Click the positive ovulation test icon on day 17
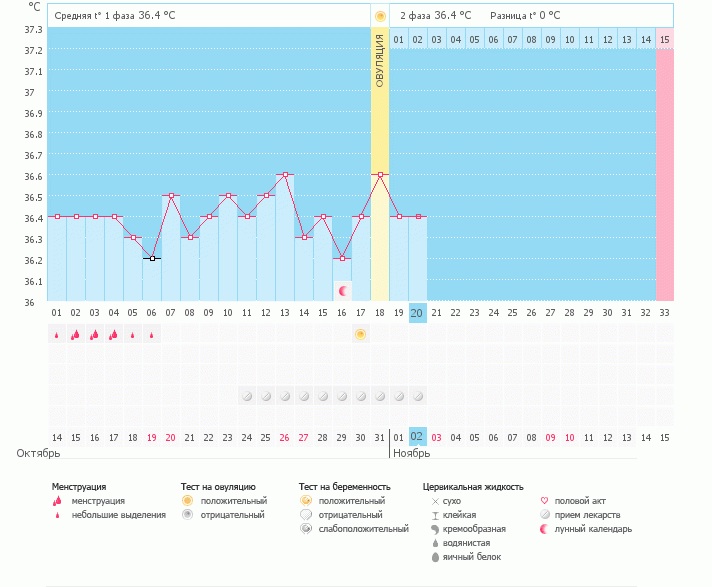 click(x=360, y=333)
